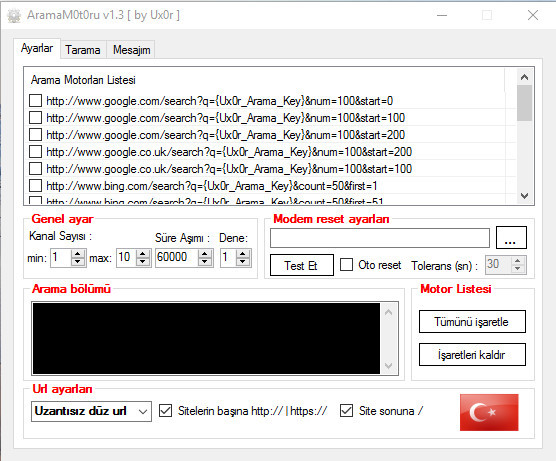Screen dimensions: 556x461
Task: Uncheck the Site sonuna / option
Action: pos(346,411)
